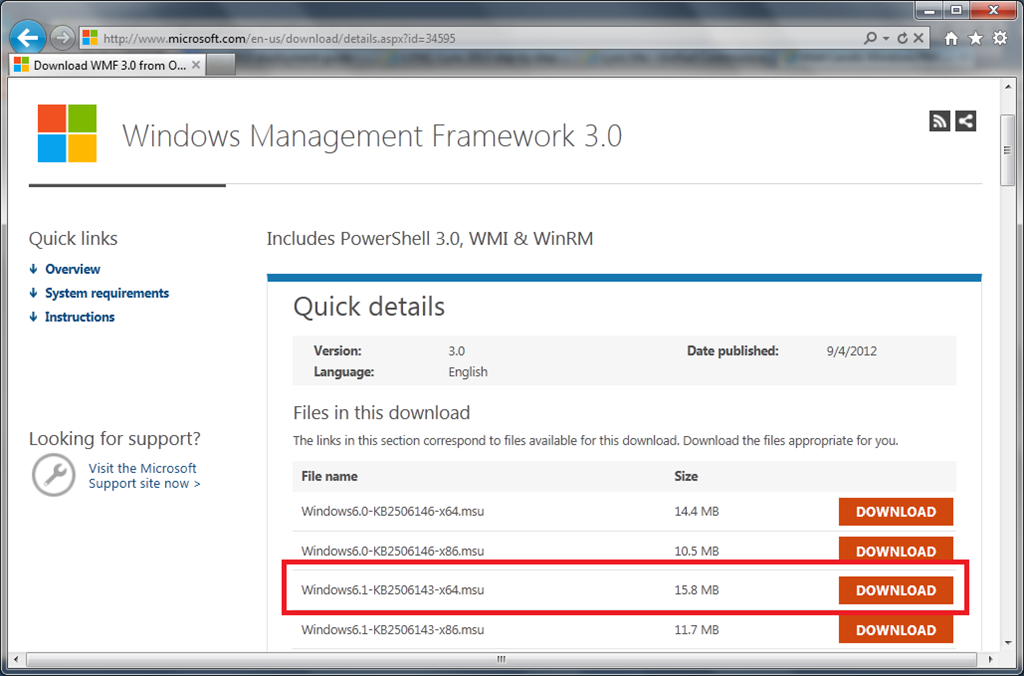1024x676 pixels.
Task: Download Windows6.0-KB2506146-x86.msu
Action: coord(895,551)
